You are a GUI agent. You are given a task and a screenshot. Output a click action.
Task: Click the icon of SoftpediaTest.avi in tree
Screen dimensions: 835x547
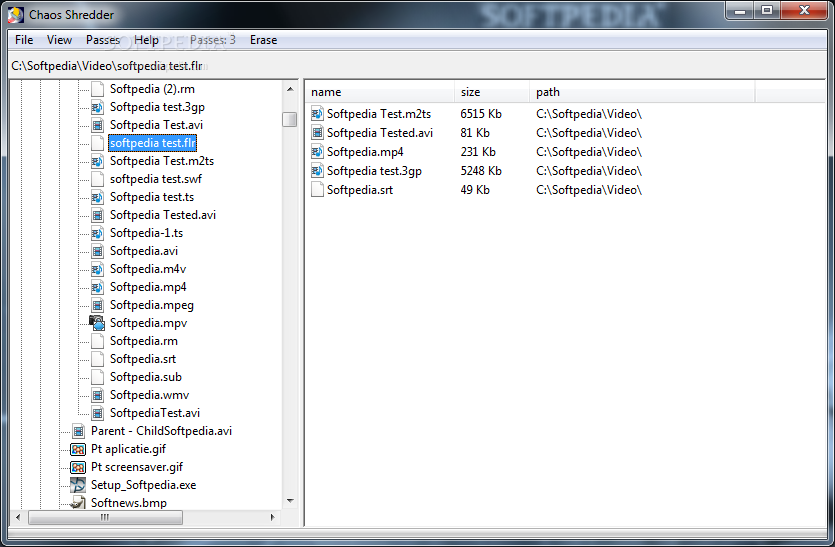[x=97, y=413]
